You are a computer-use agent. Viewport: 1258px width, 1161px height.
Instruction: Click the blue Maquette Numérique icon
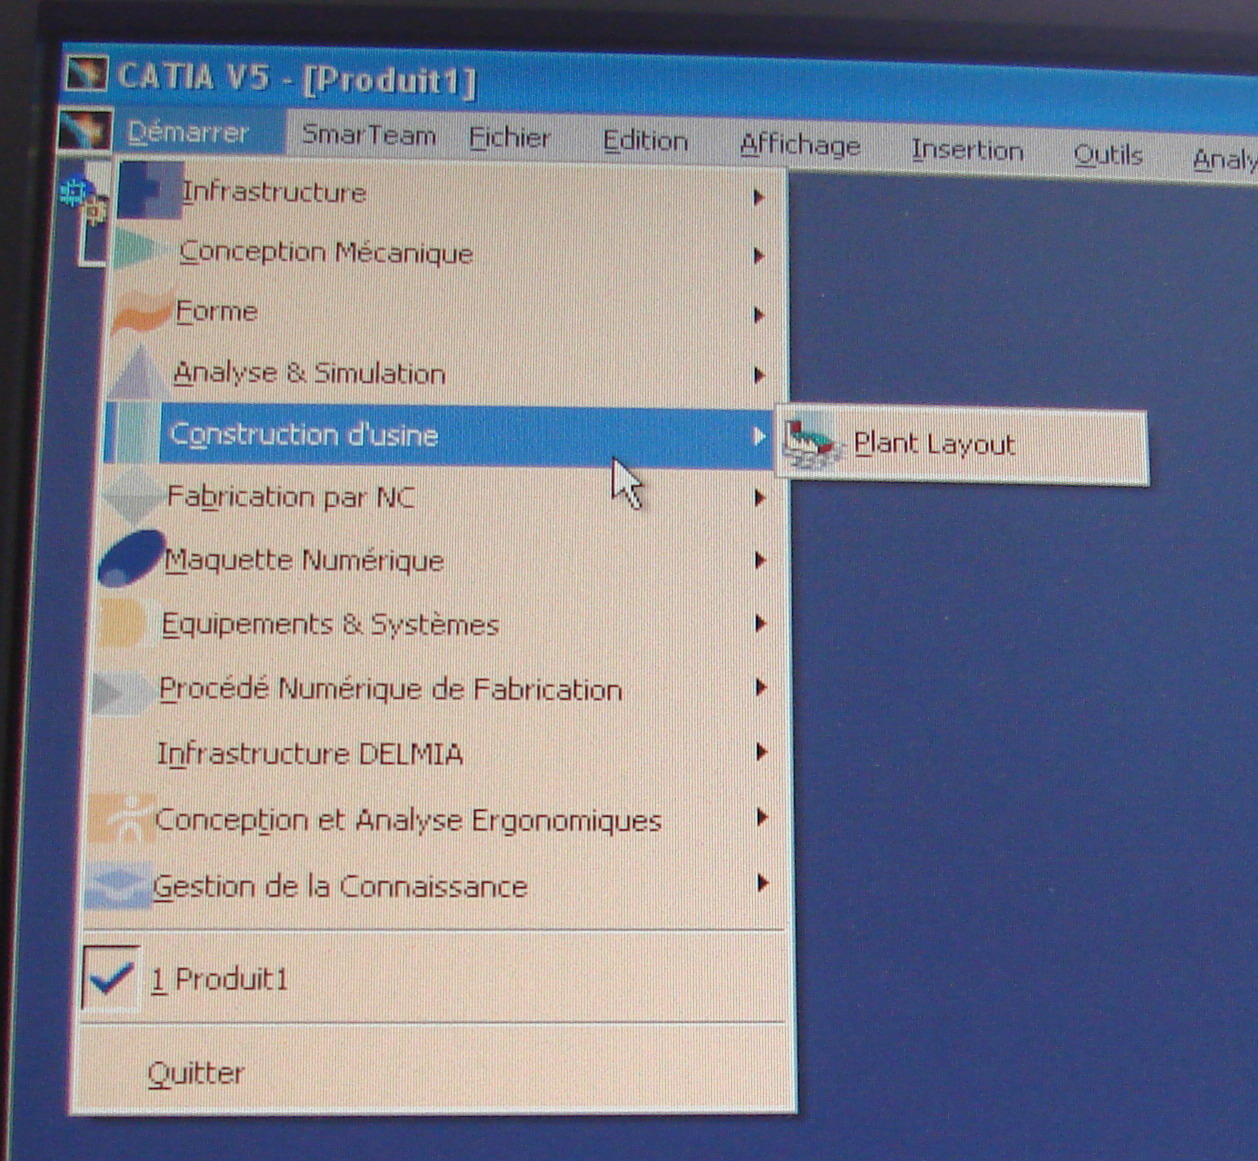(x=130, y=558)
